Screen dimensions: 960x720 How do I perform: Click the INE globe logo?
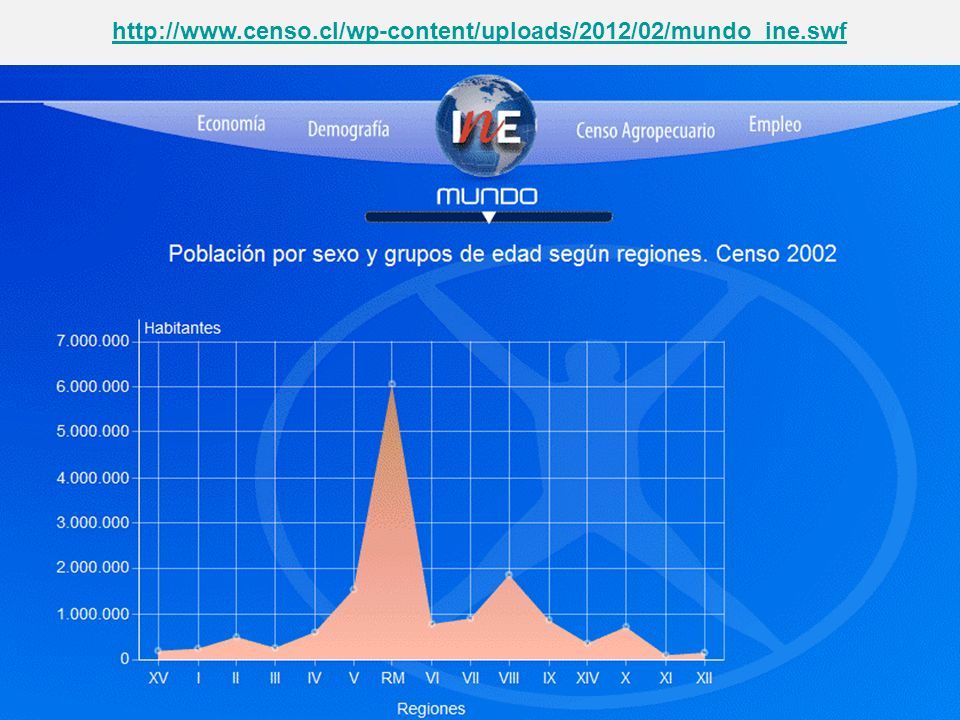pyautogui.click(x=486, y=126)
